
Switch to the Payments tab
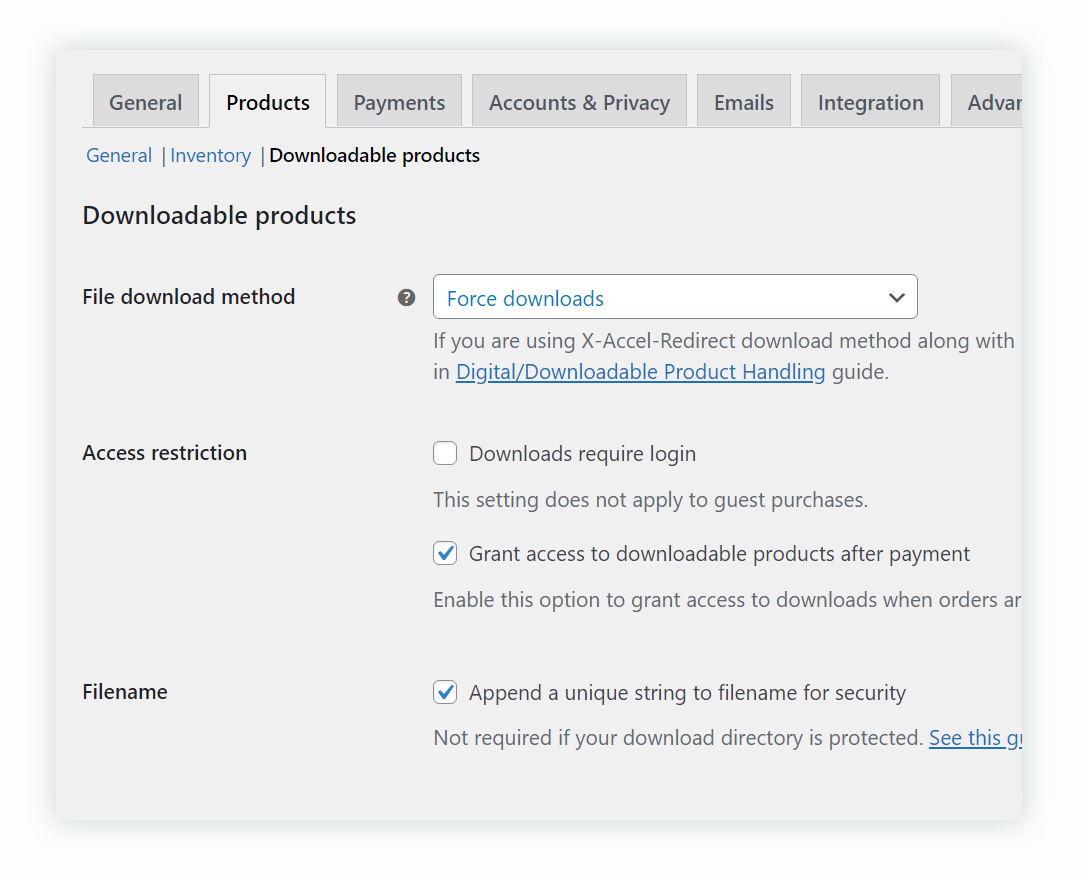click(x=398, y=101)
